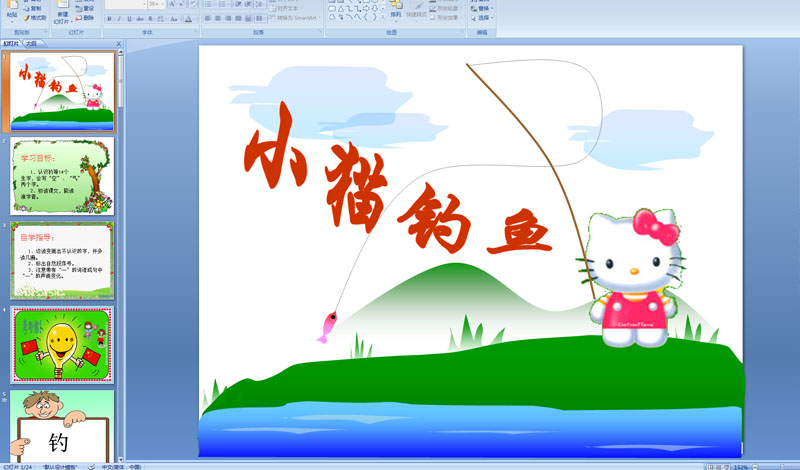
Task: Open Quick Styles (快速样式) gallery
Action: tap(416, 11)
